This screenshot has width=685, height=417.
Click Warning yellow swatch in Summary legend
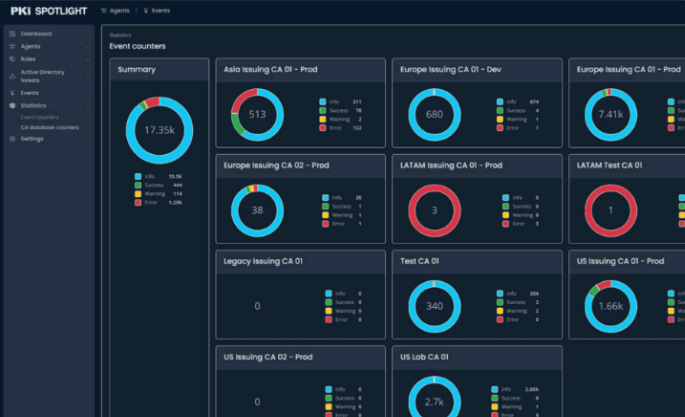(x=138, y=194)
